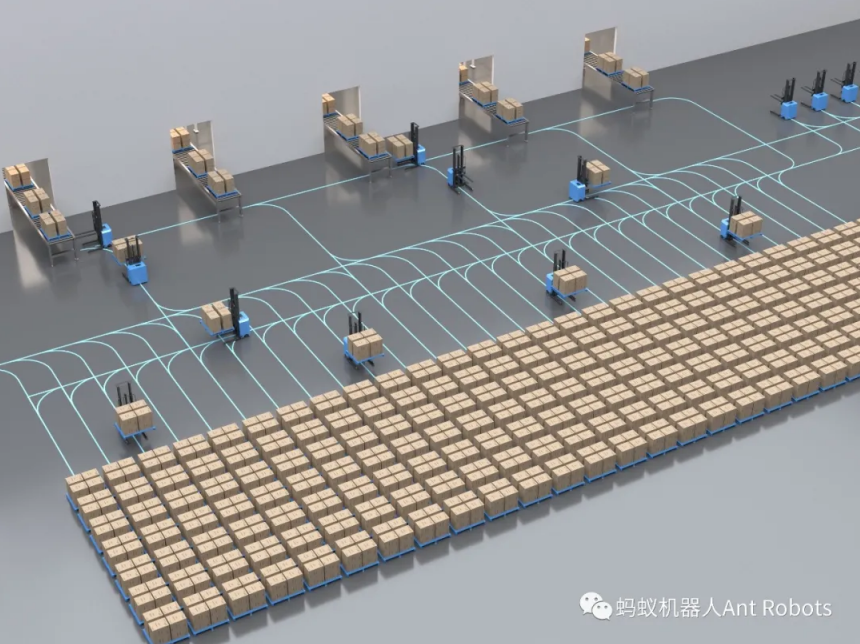Select the rightmost parked forklift in top-right corner
The height and width of the screenshot is (644, 860).
(847, 87)
